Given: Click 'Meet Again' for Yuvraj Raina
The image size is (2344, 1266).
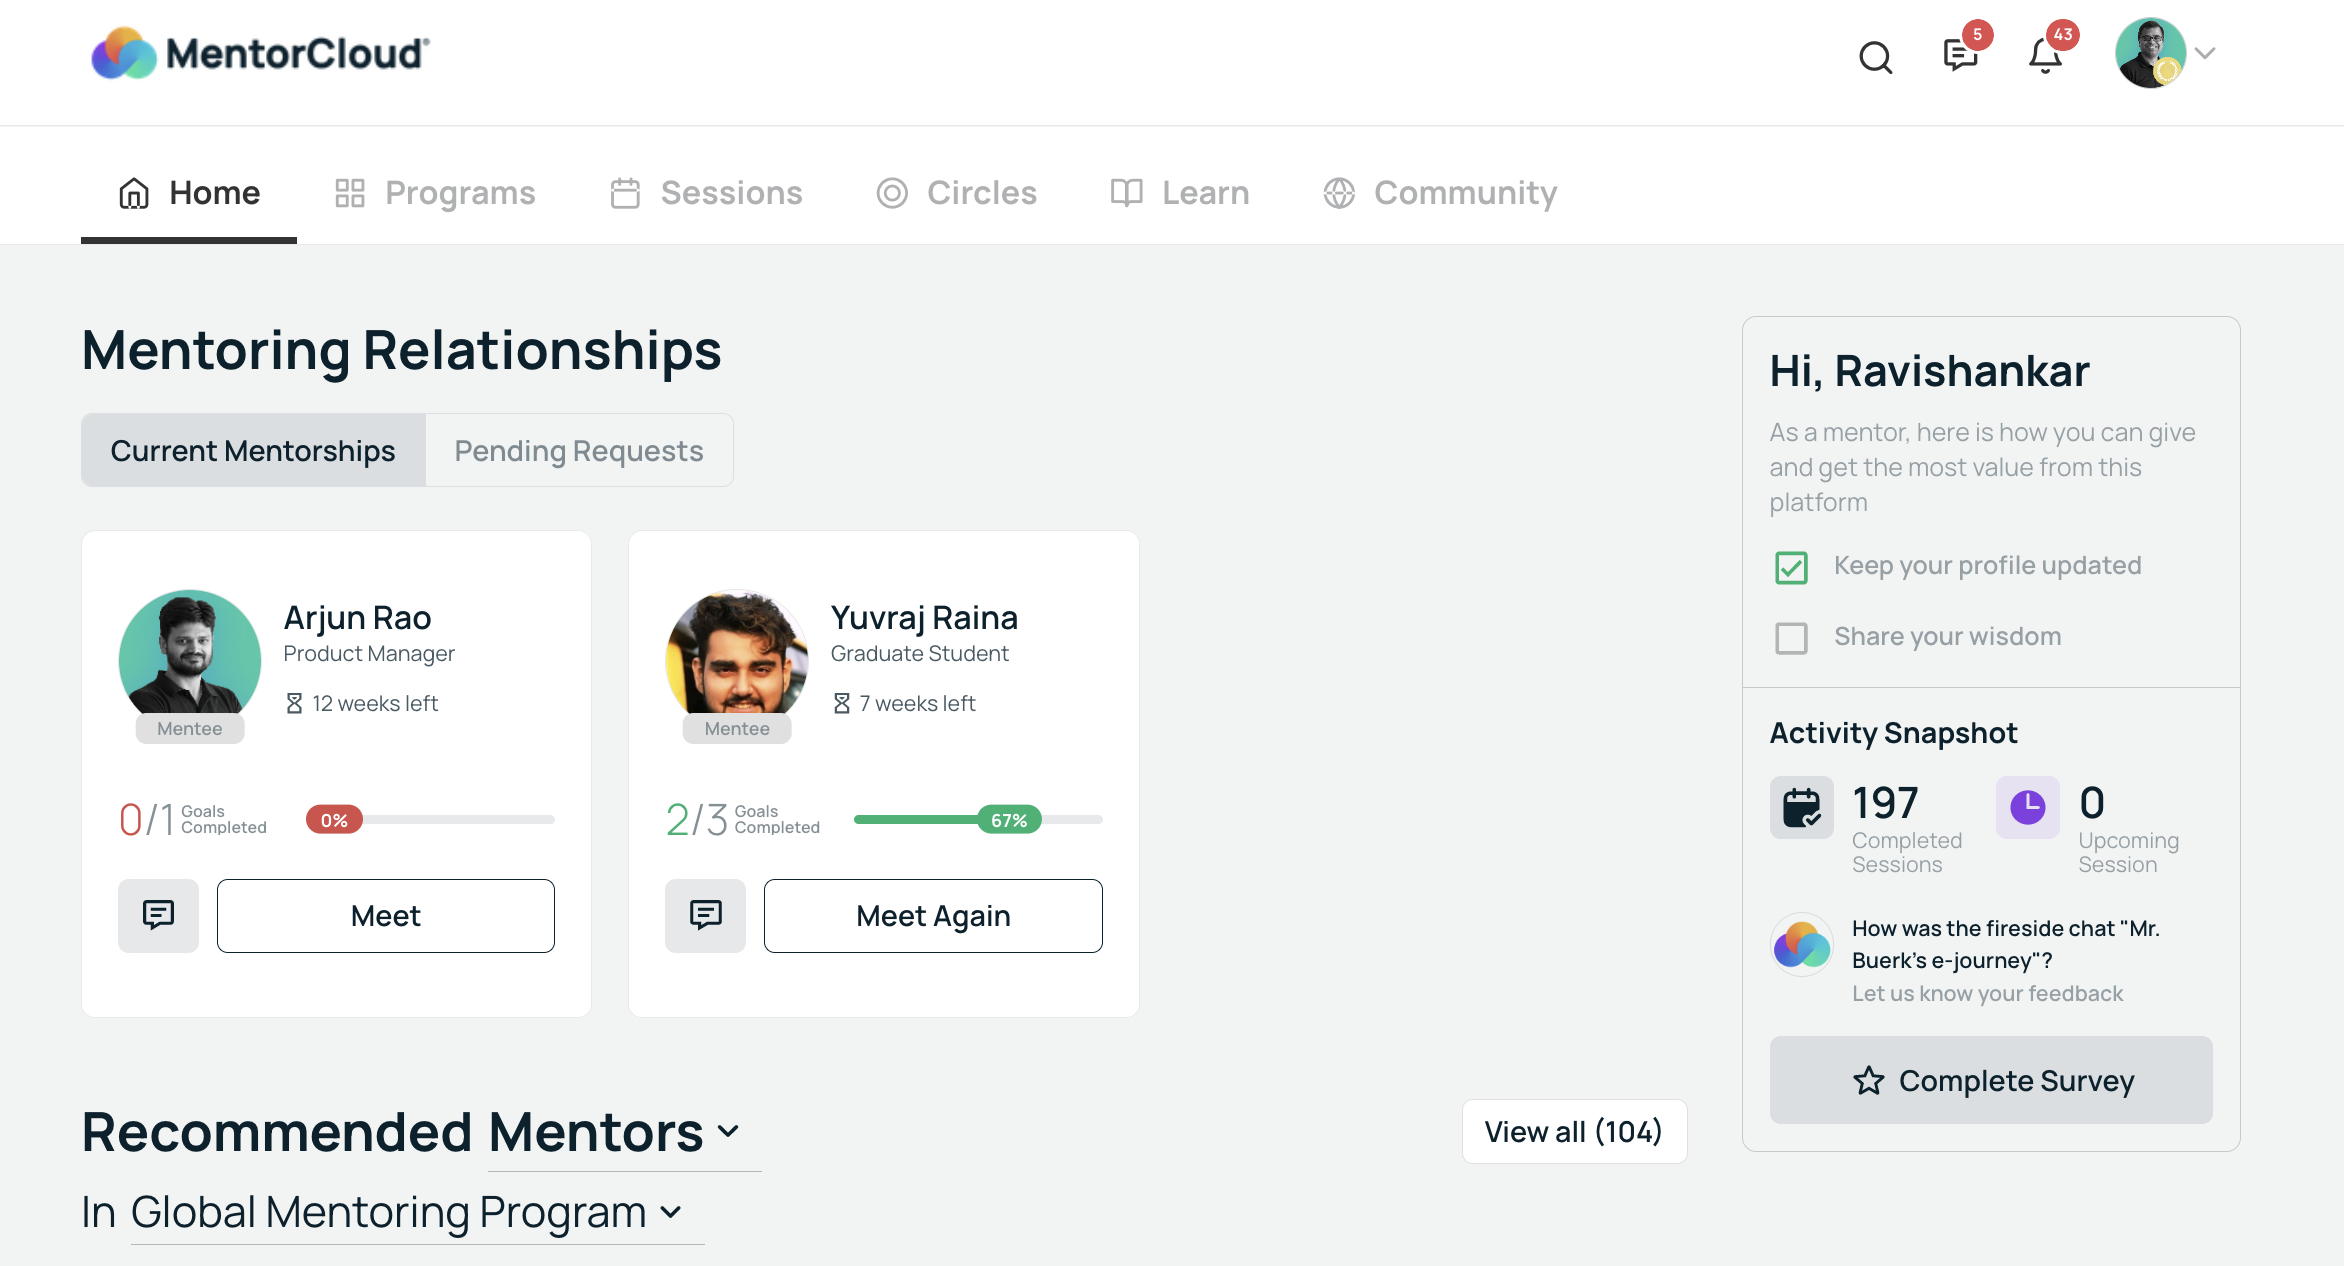Looking at the screenshot, I should pos(932,915).
